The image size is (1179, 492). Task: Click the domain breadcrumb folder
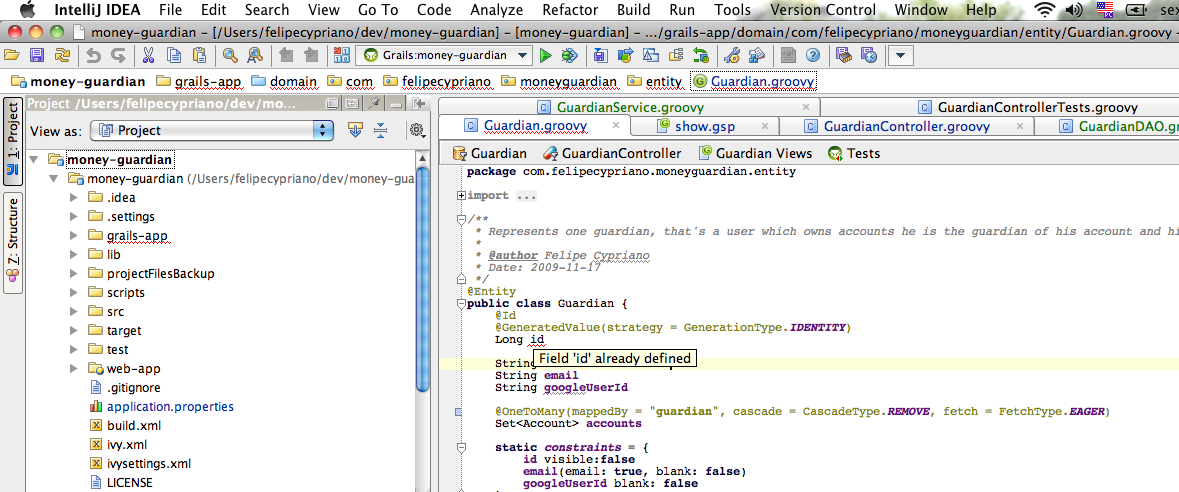pos(283,81)
